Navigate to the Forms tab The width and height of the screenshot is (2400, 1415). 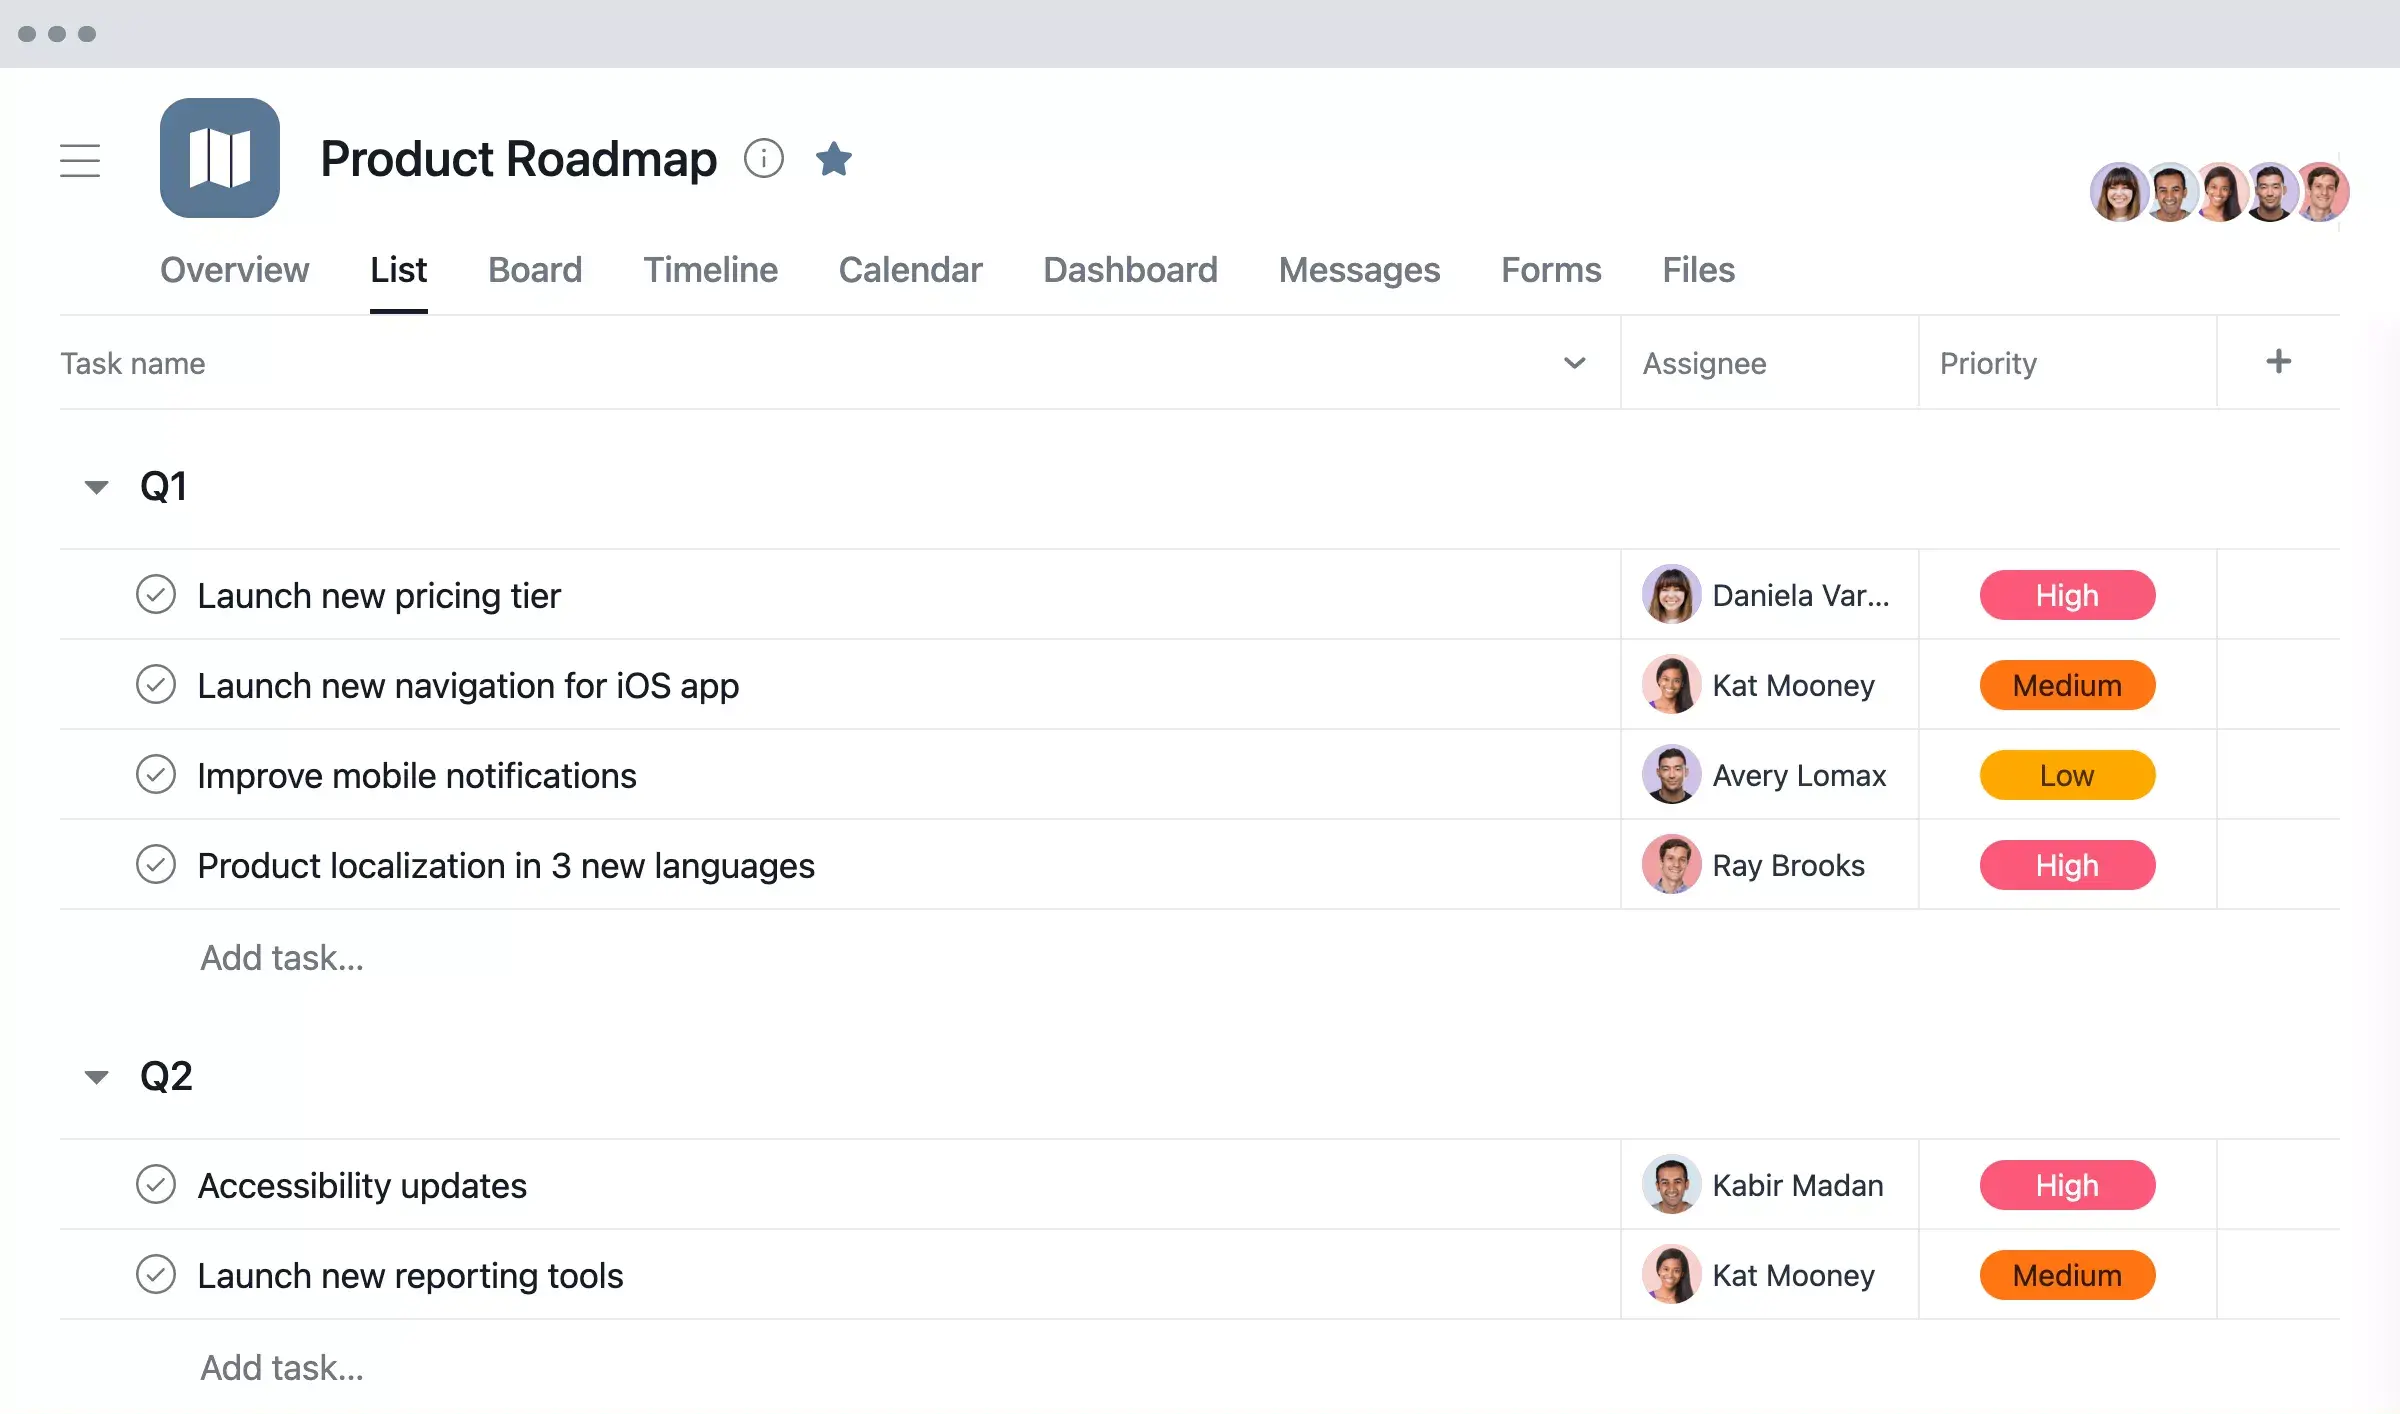[1551, 268]
